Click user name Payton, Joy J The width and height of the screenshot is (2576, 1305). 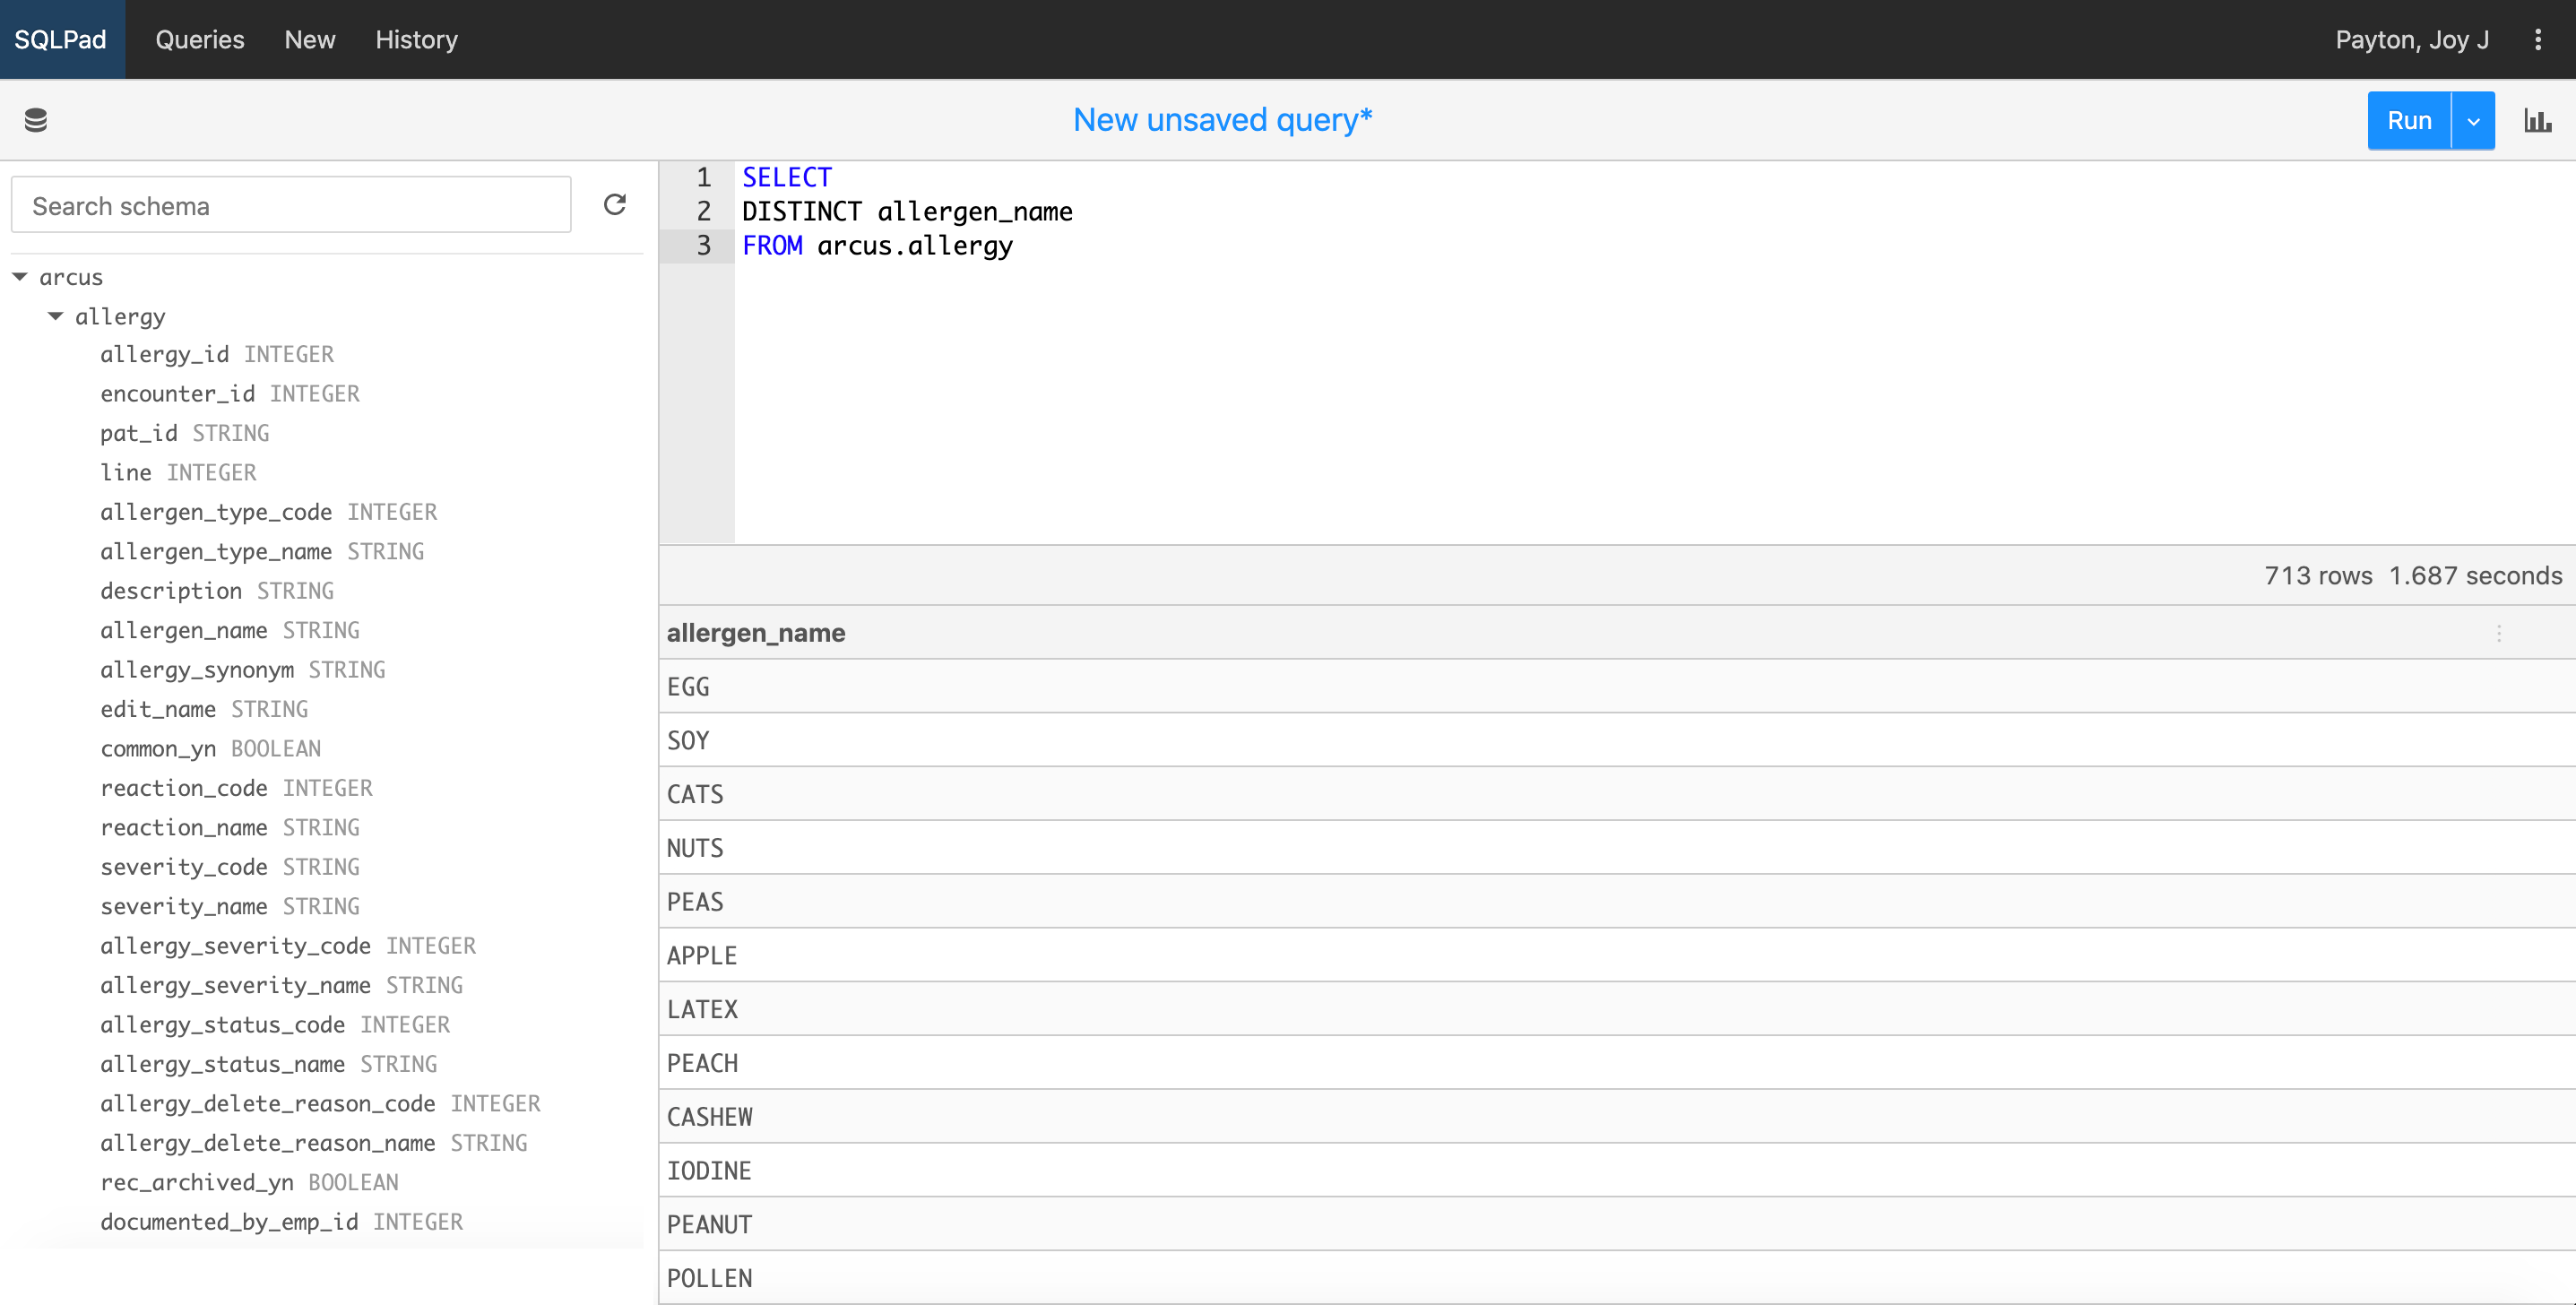click(x=2412, y=39)
